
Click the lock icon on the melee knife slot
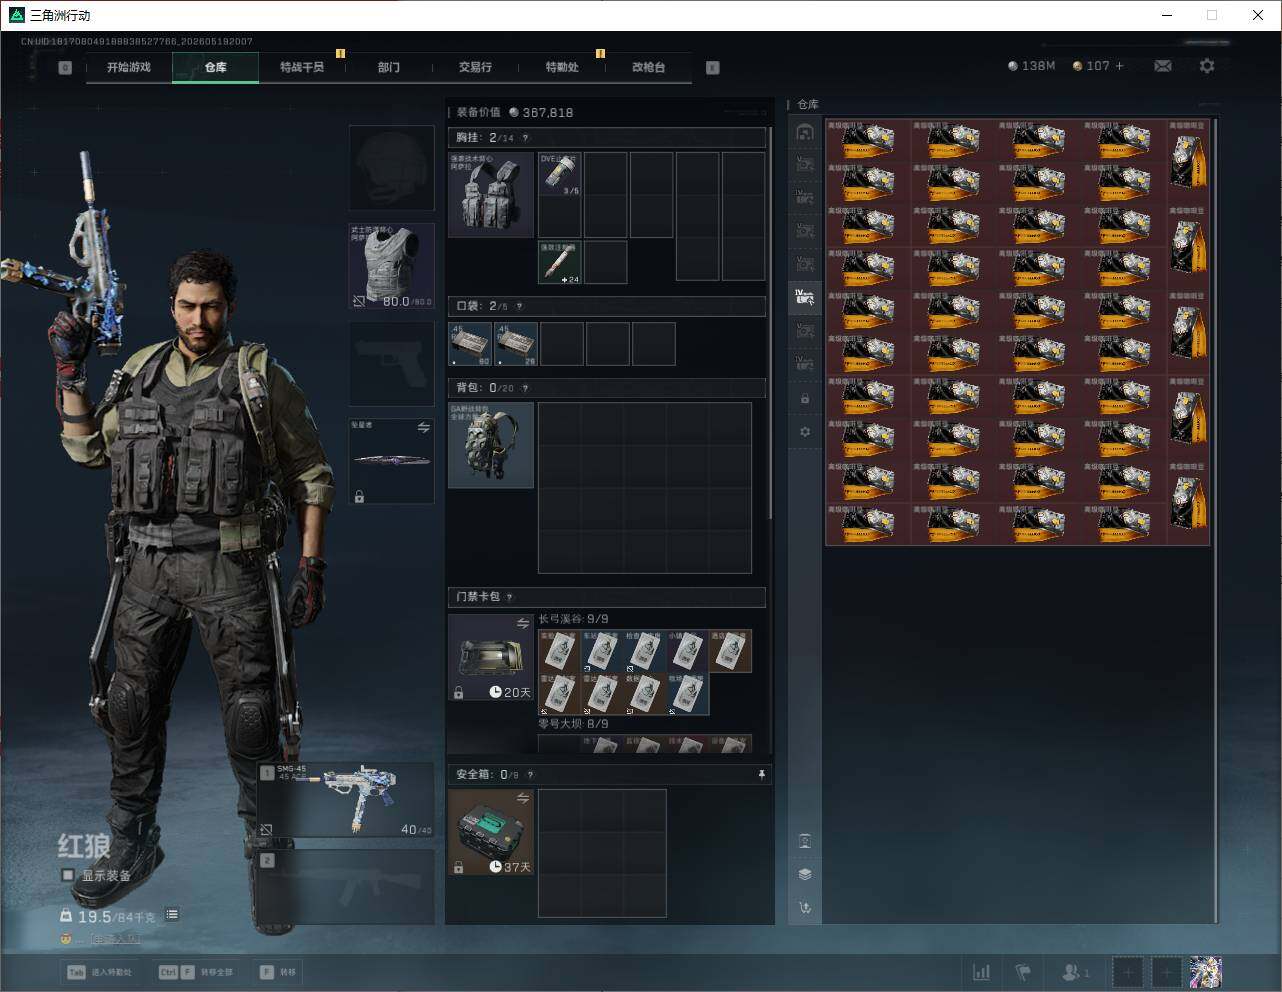pos(359,496)
